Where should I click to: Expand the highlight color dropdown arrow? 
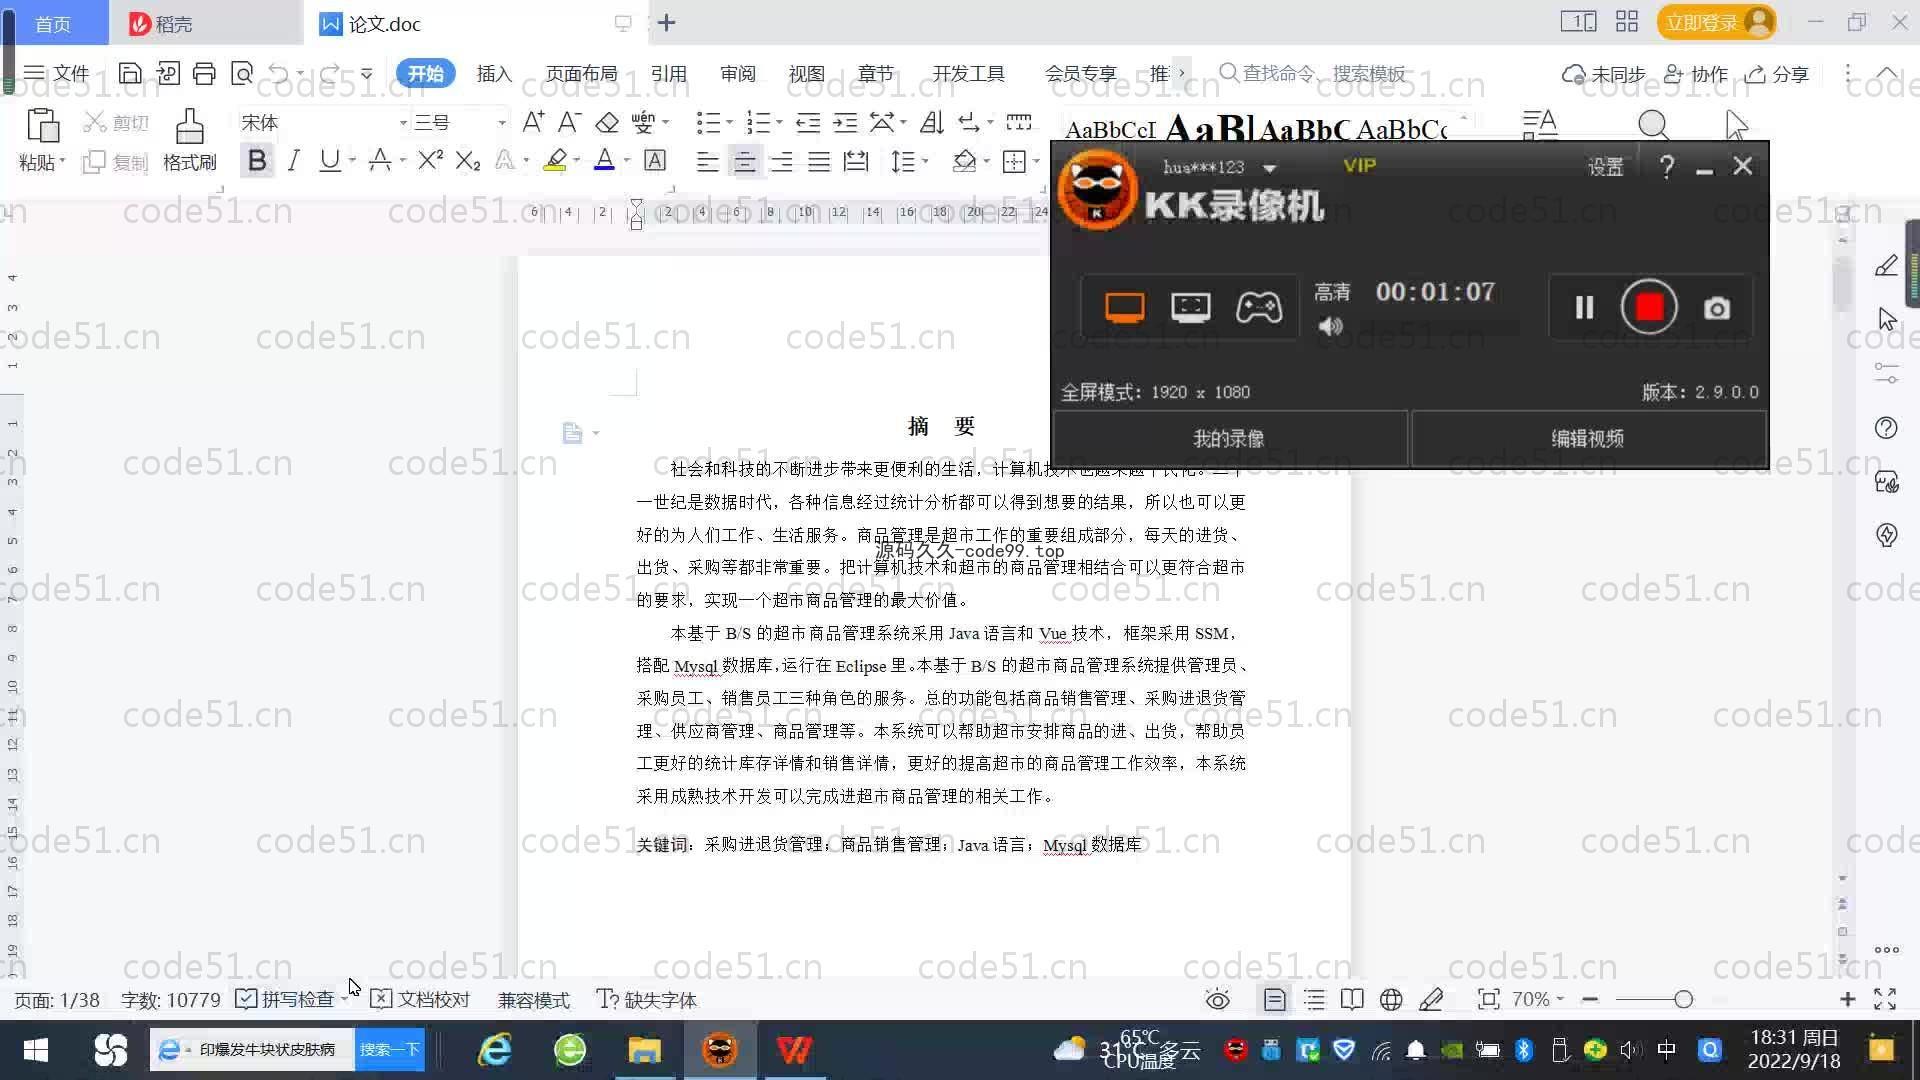[x=577, y=161]
